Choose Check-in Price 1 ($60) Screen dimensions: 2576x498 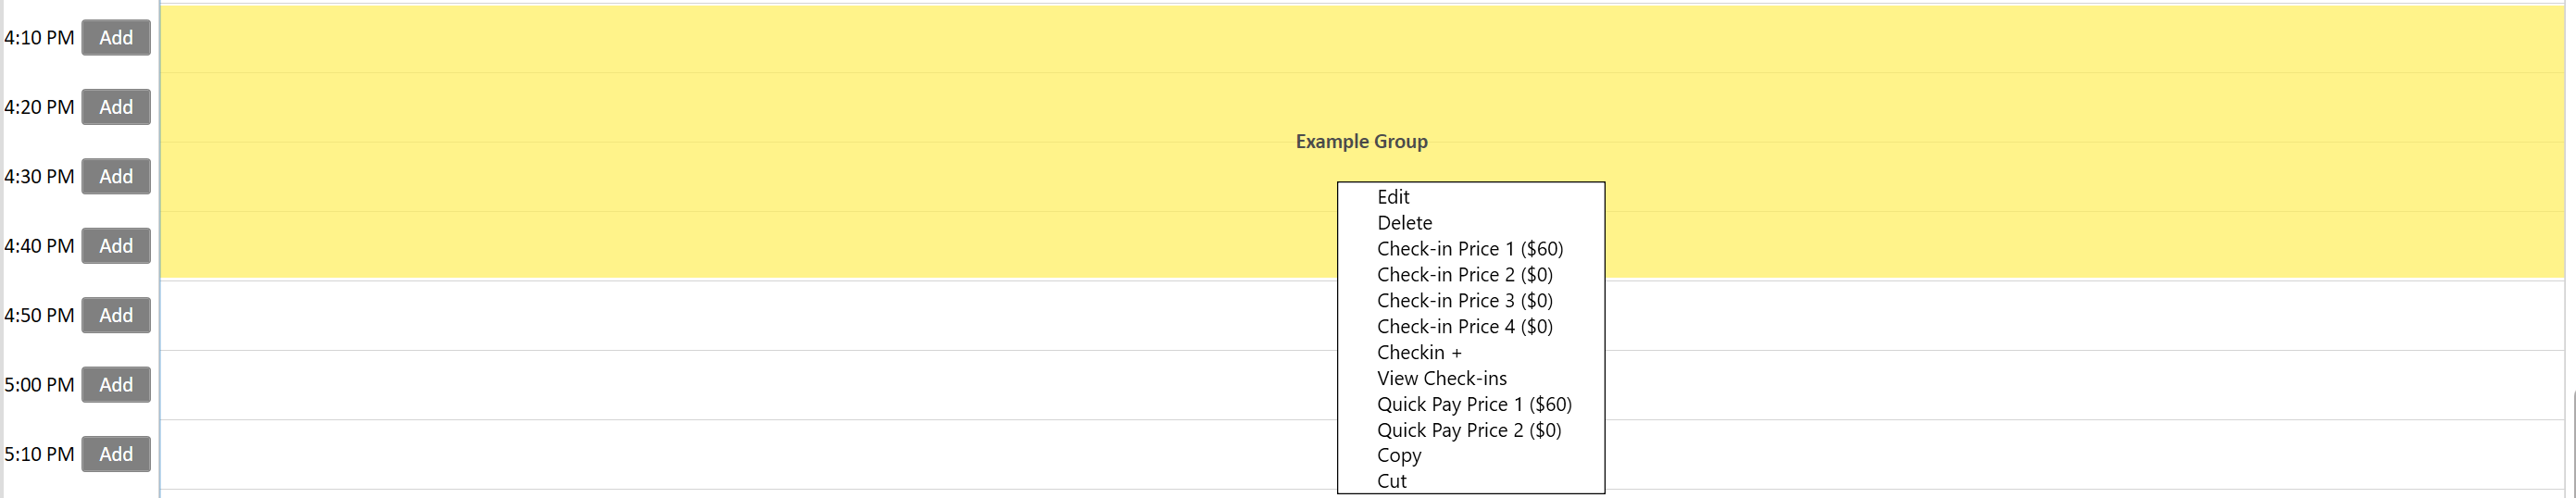[1469, 249]
